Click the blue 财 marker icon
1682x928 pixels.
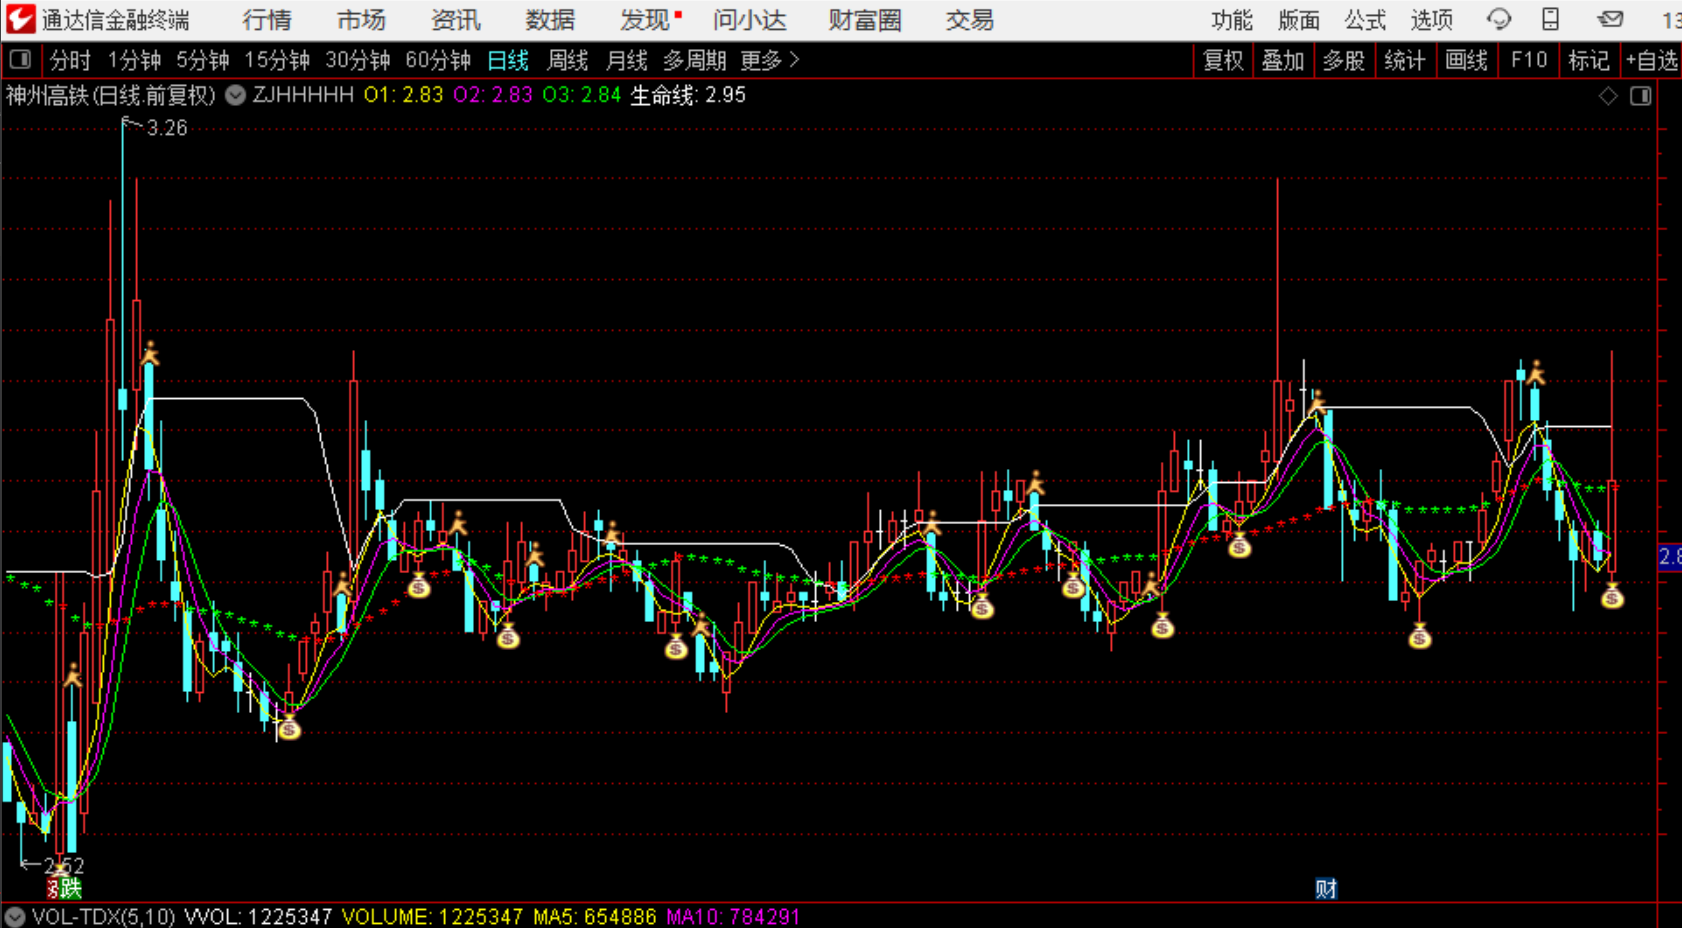pyautogui.click(x=1326, y=889)
